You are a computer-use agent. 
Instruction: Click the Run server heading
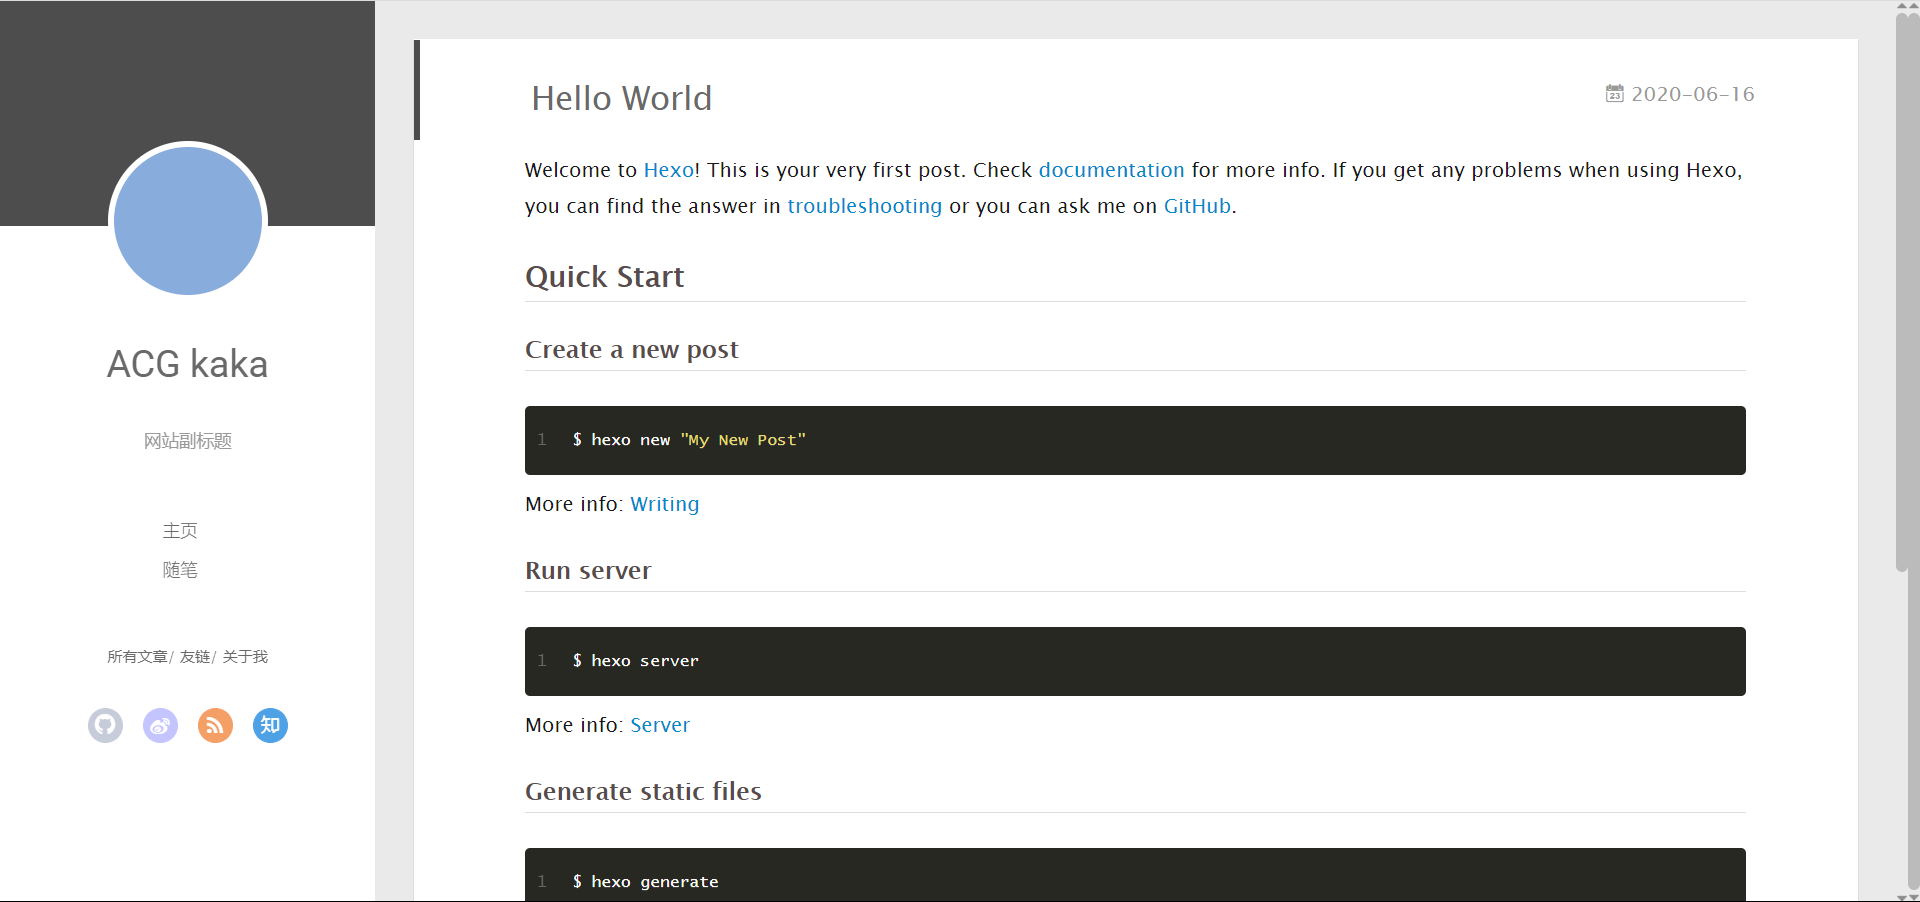[x=588, y=571]
